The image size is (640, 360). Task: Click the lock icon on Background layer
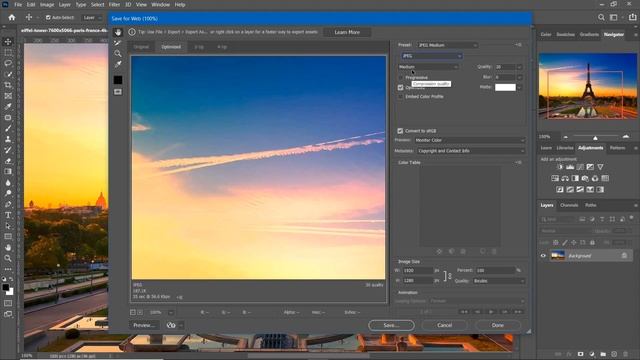click(624, 256)
